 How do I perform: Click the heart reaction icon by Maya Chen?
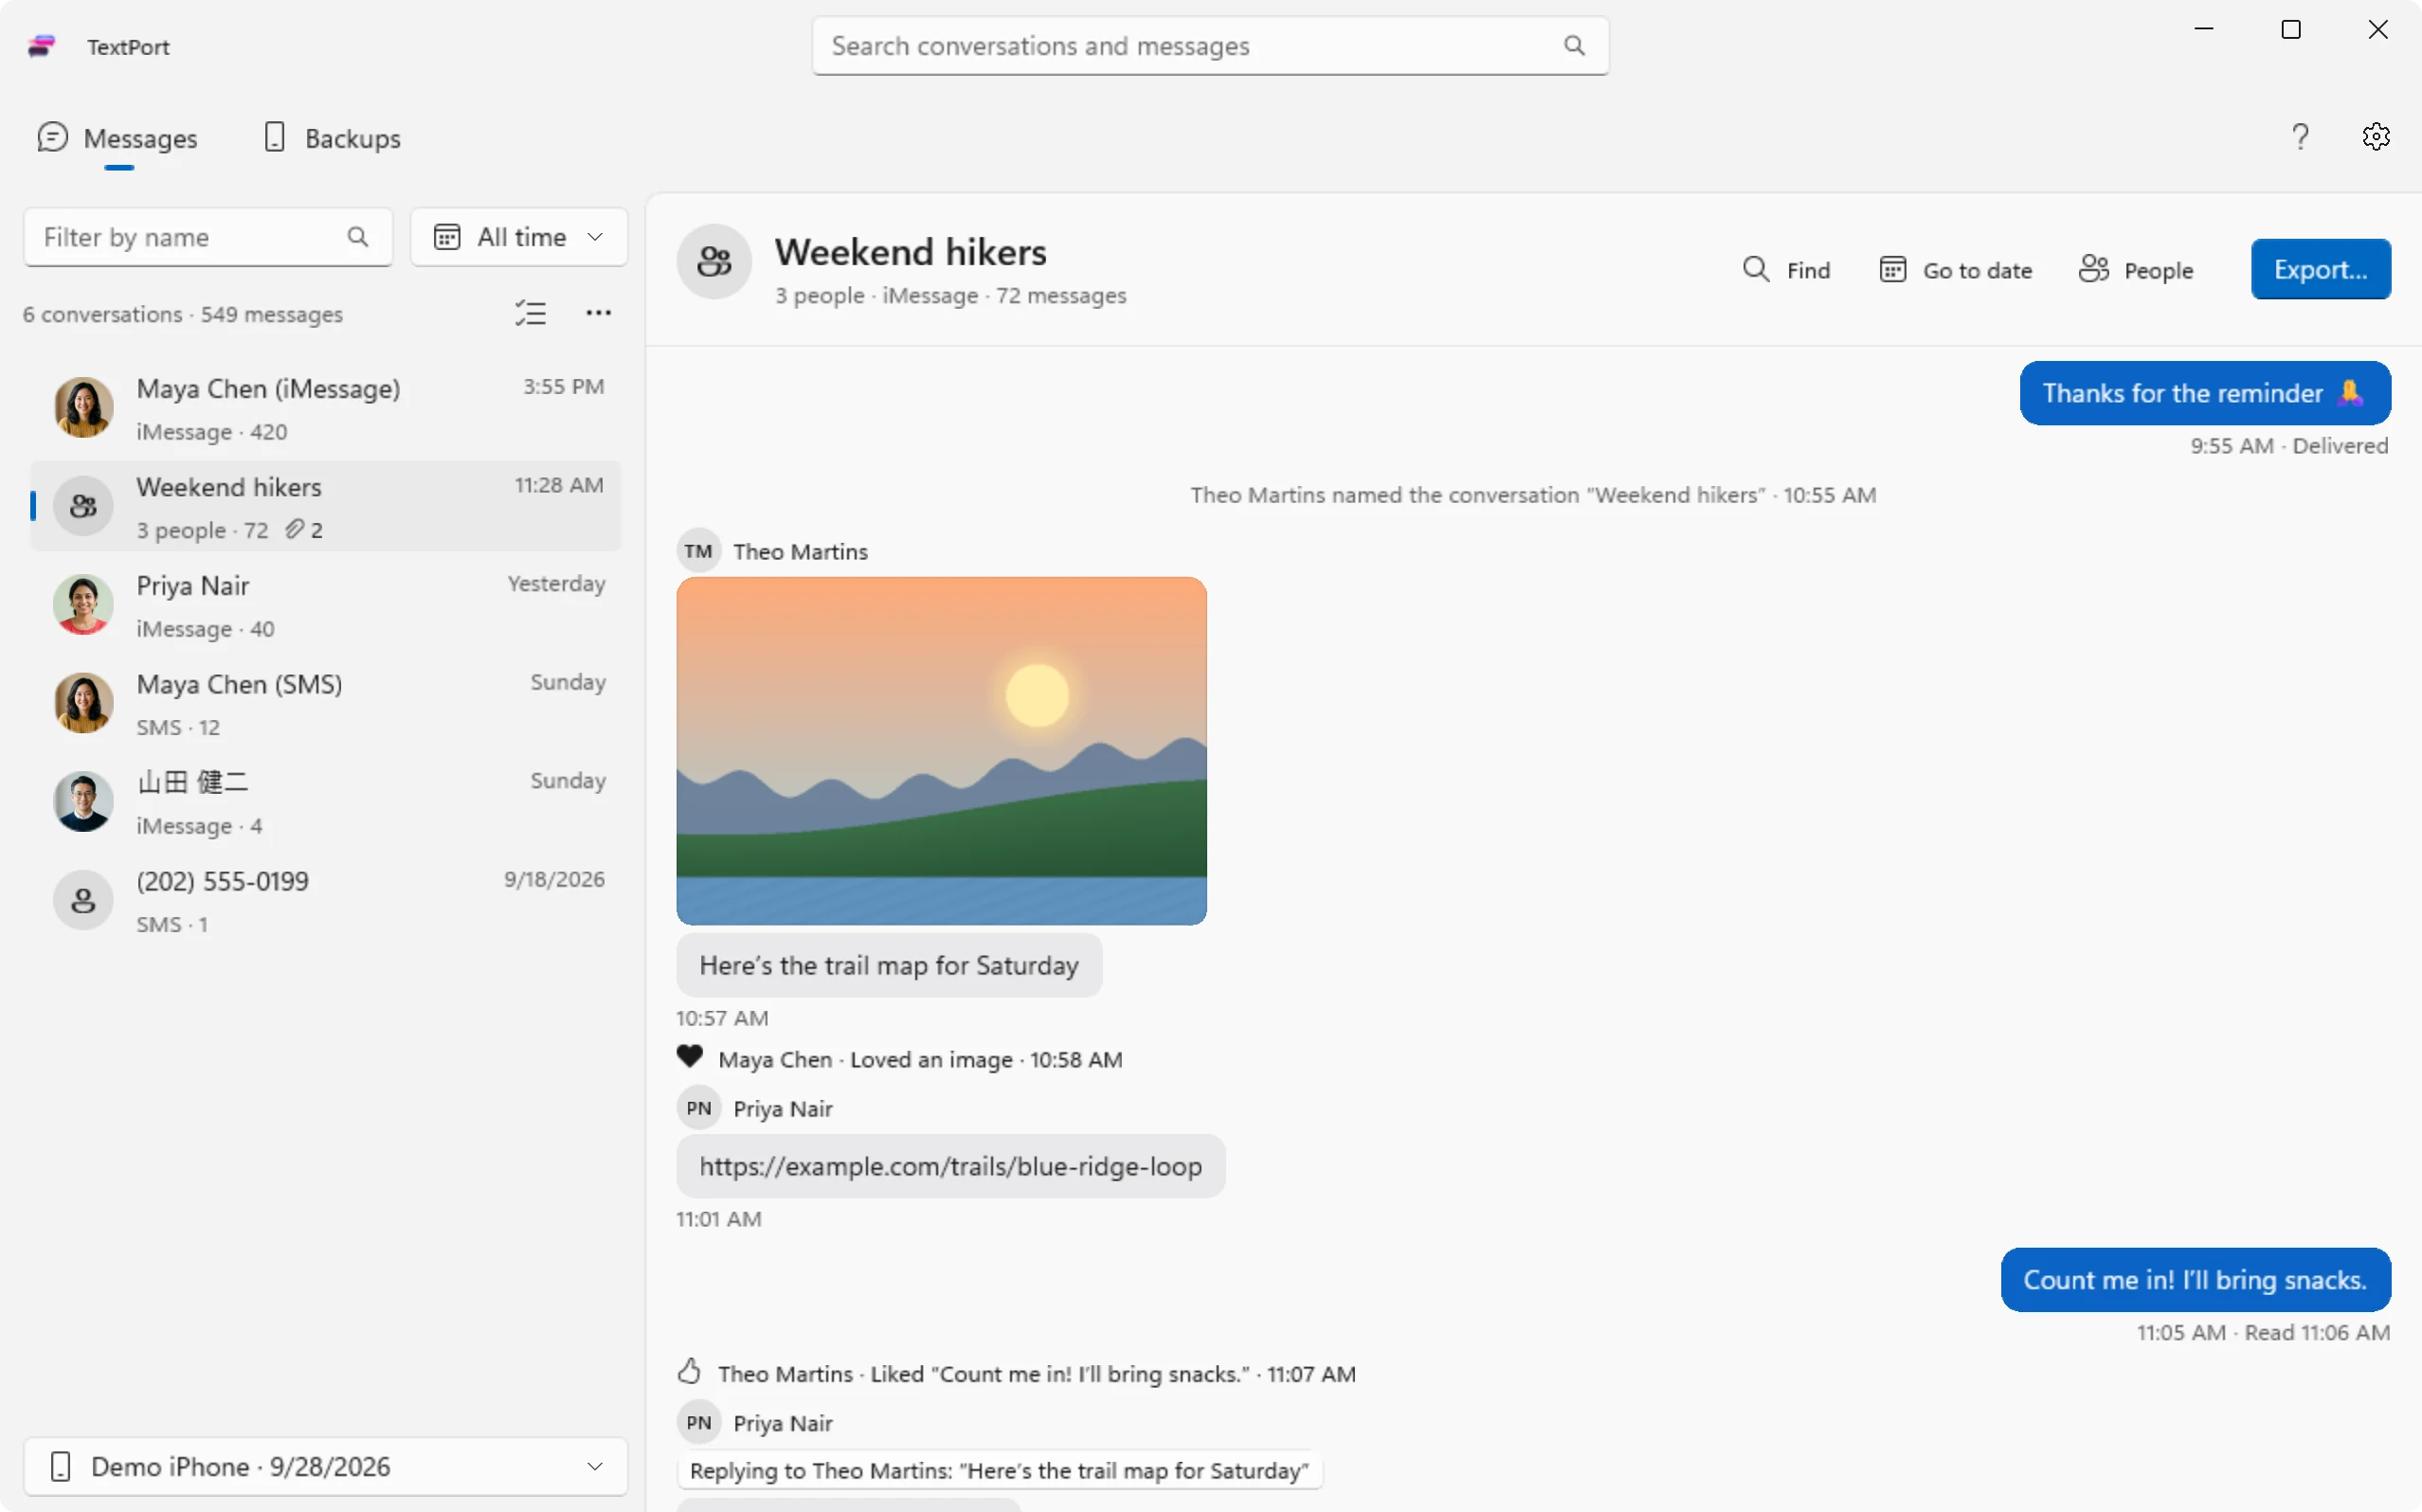tap(690, 1057)
